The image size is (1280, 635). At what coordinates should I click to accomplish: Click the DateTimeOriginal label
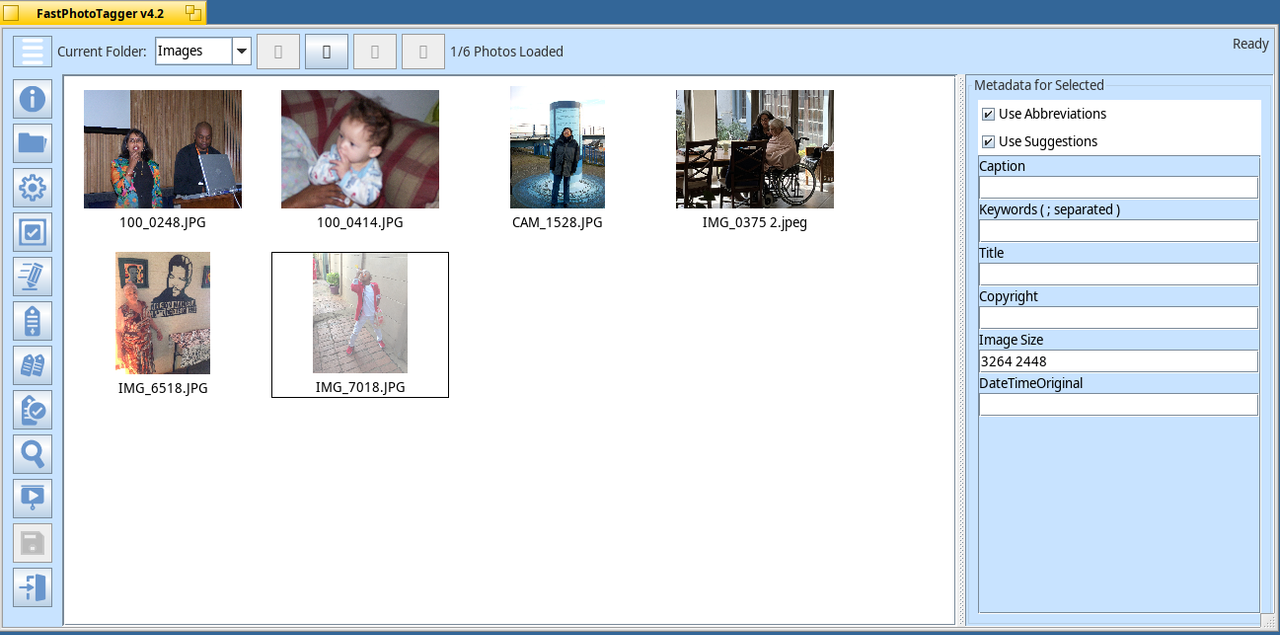[1031, 383]
